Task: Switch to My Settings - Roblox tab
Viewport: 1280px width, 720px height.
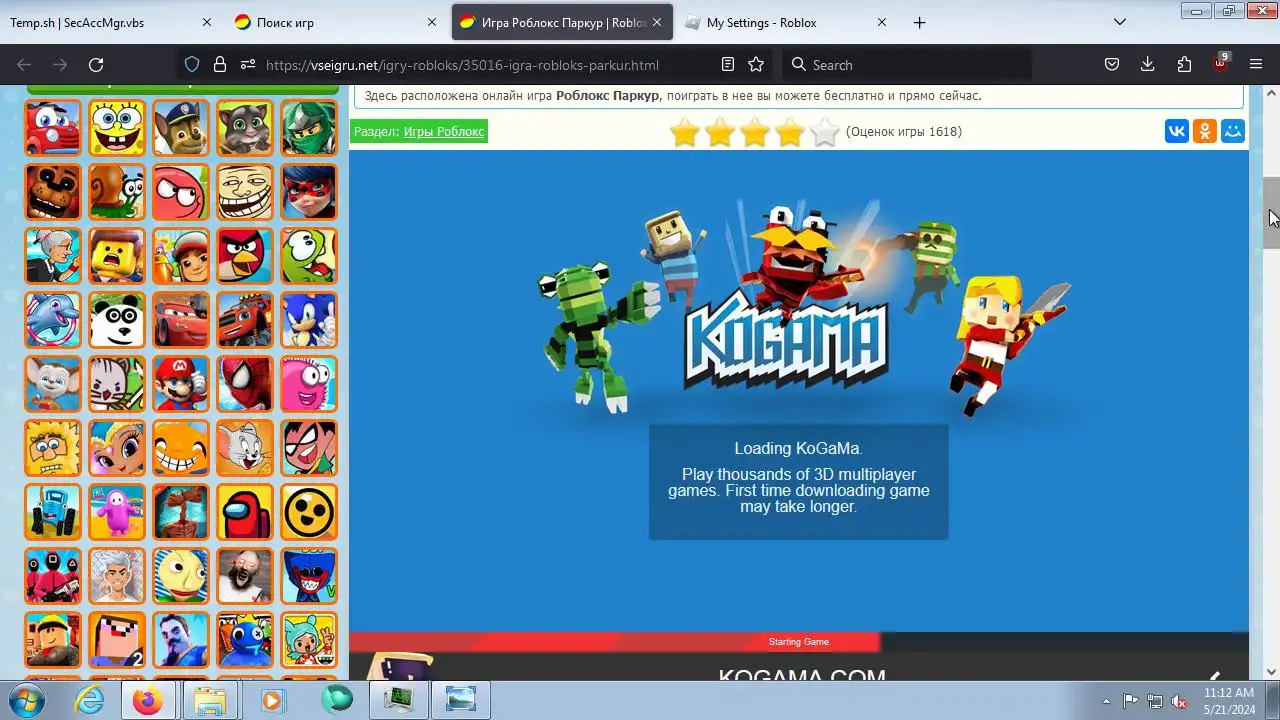Action: 787,22
